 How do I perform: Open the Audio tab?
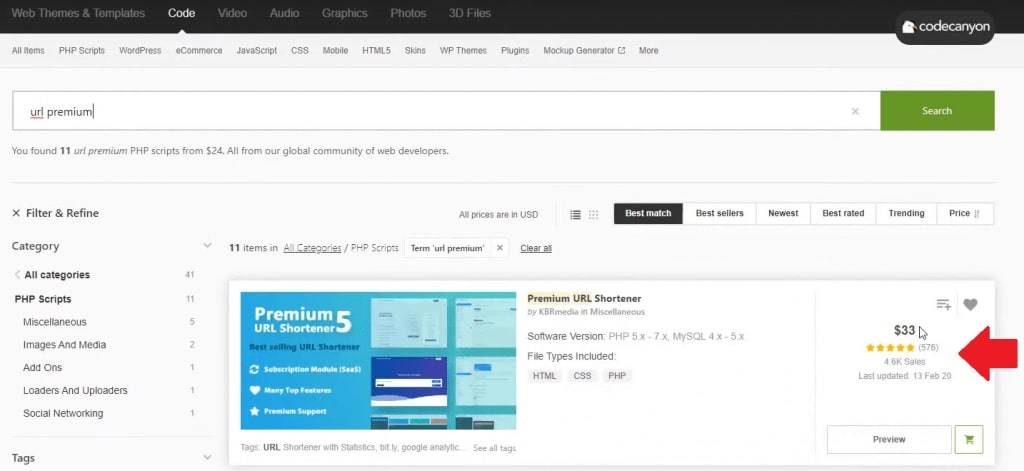coord(285,13)
